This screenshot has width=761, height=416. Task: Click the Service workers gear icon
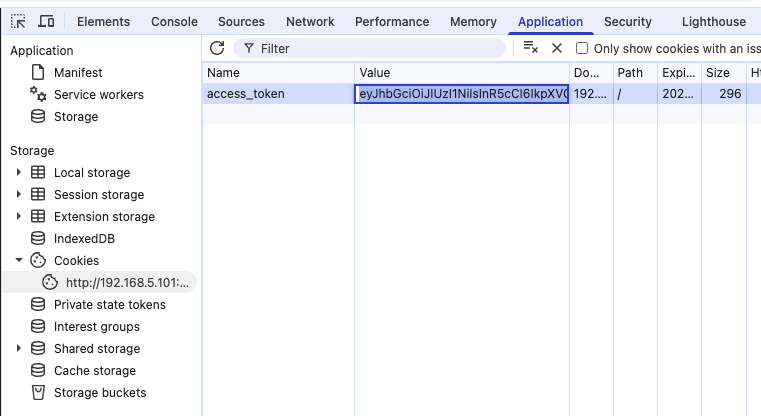click(x=38, y=94)
